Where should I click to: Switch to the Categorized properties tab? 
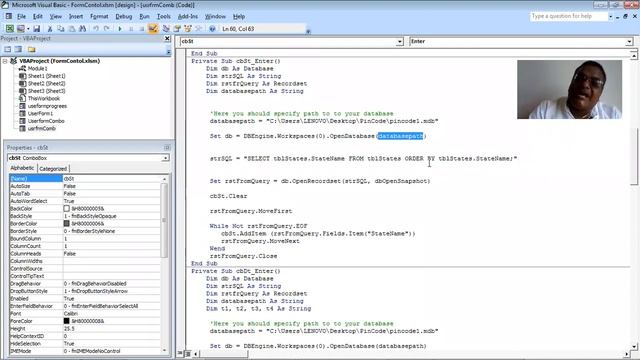[53, 169]
